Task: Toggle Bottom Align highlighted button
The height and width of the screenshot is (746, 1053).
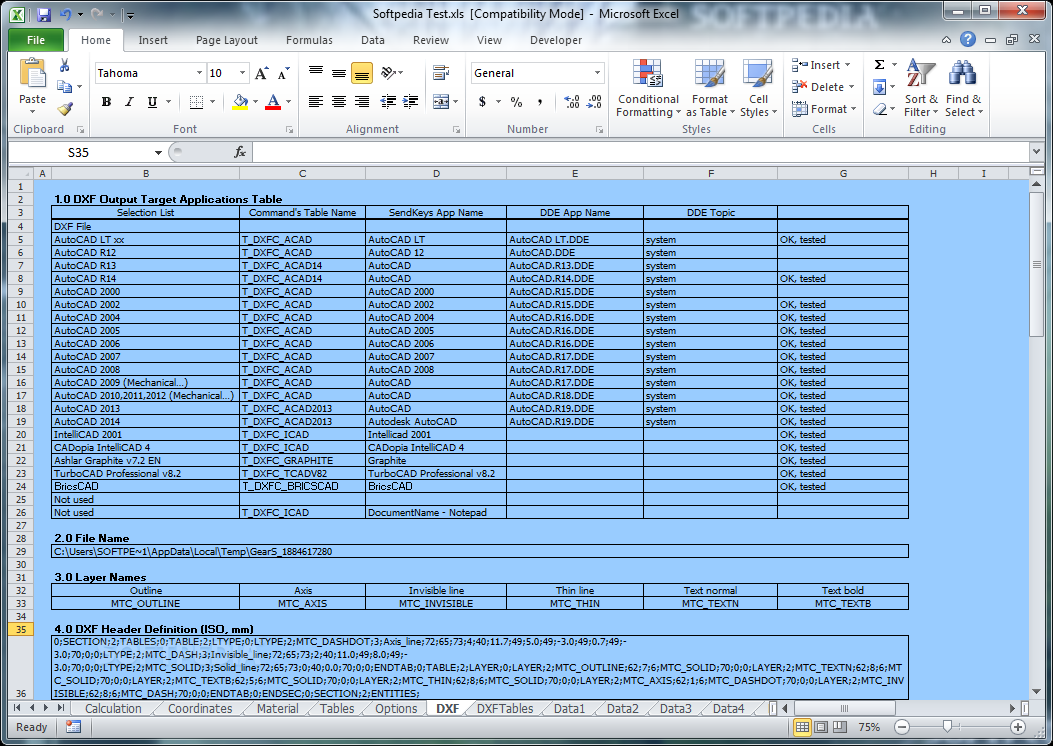Action: coord(362,73)
